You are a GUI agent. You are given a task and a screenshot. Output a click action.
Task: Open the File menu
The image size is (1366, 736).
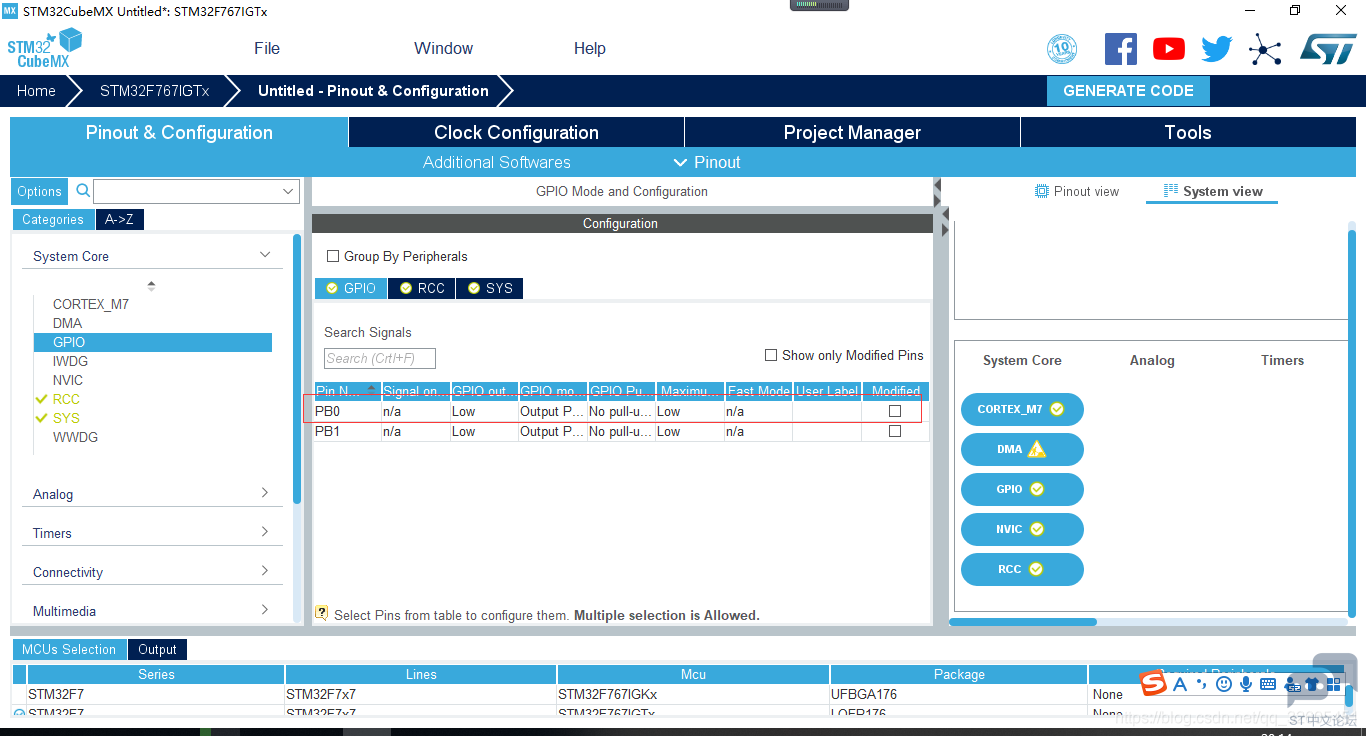267,48
